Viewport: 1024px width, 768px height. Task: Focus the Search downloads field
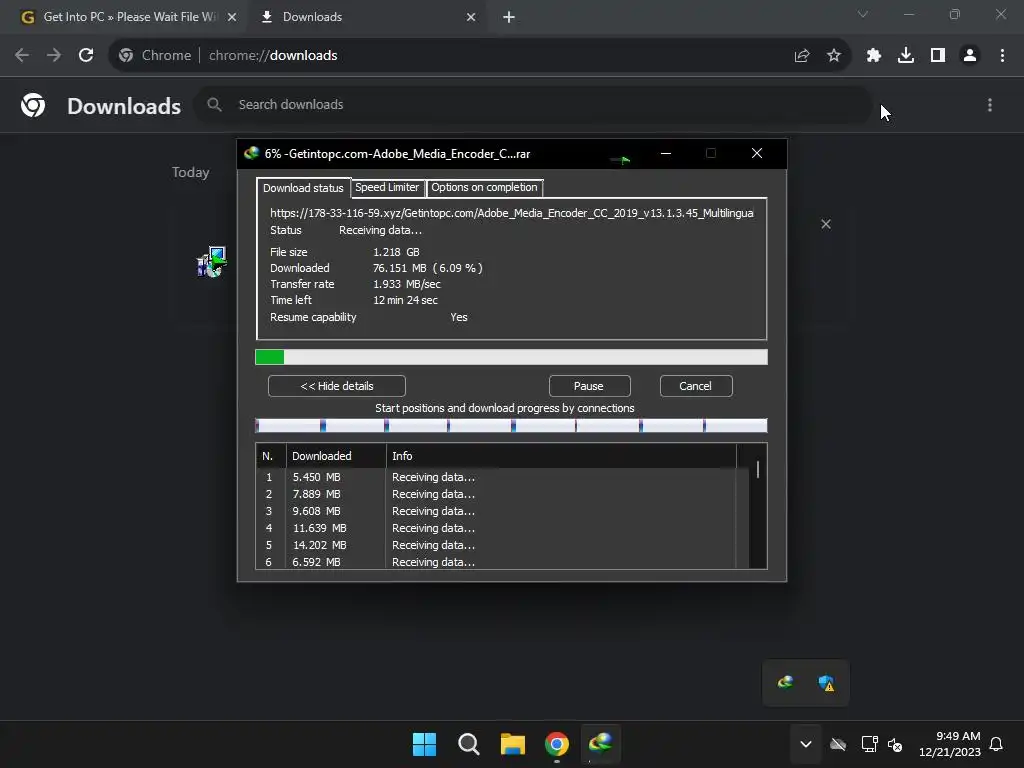[533, 104]
